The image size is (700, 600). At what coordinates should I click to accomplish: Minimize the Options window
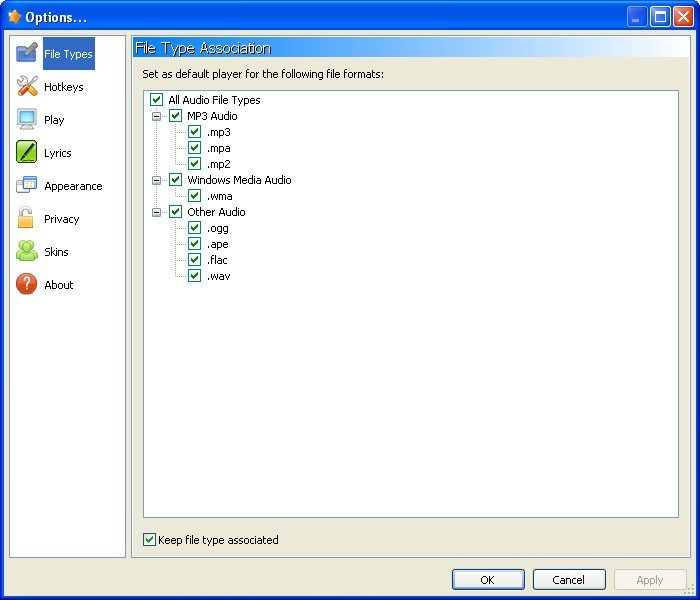[x=636, y=17]
